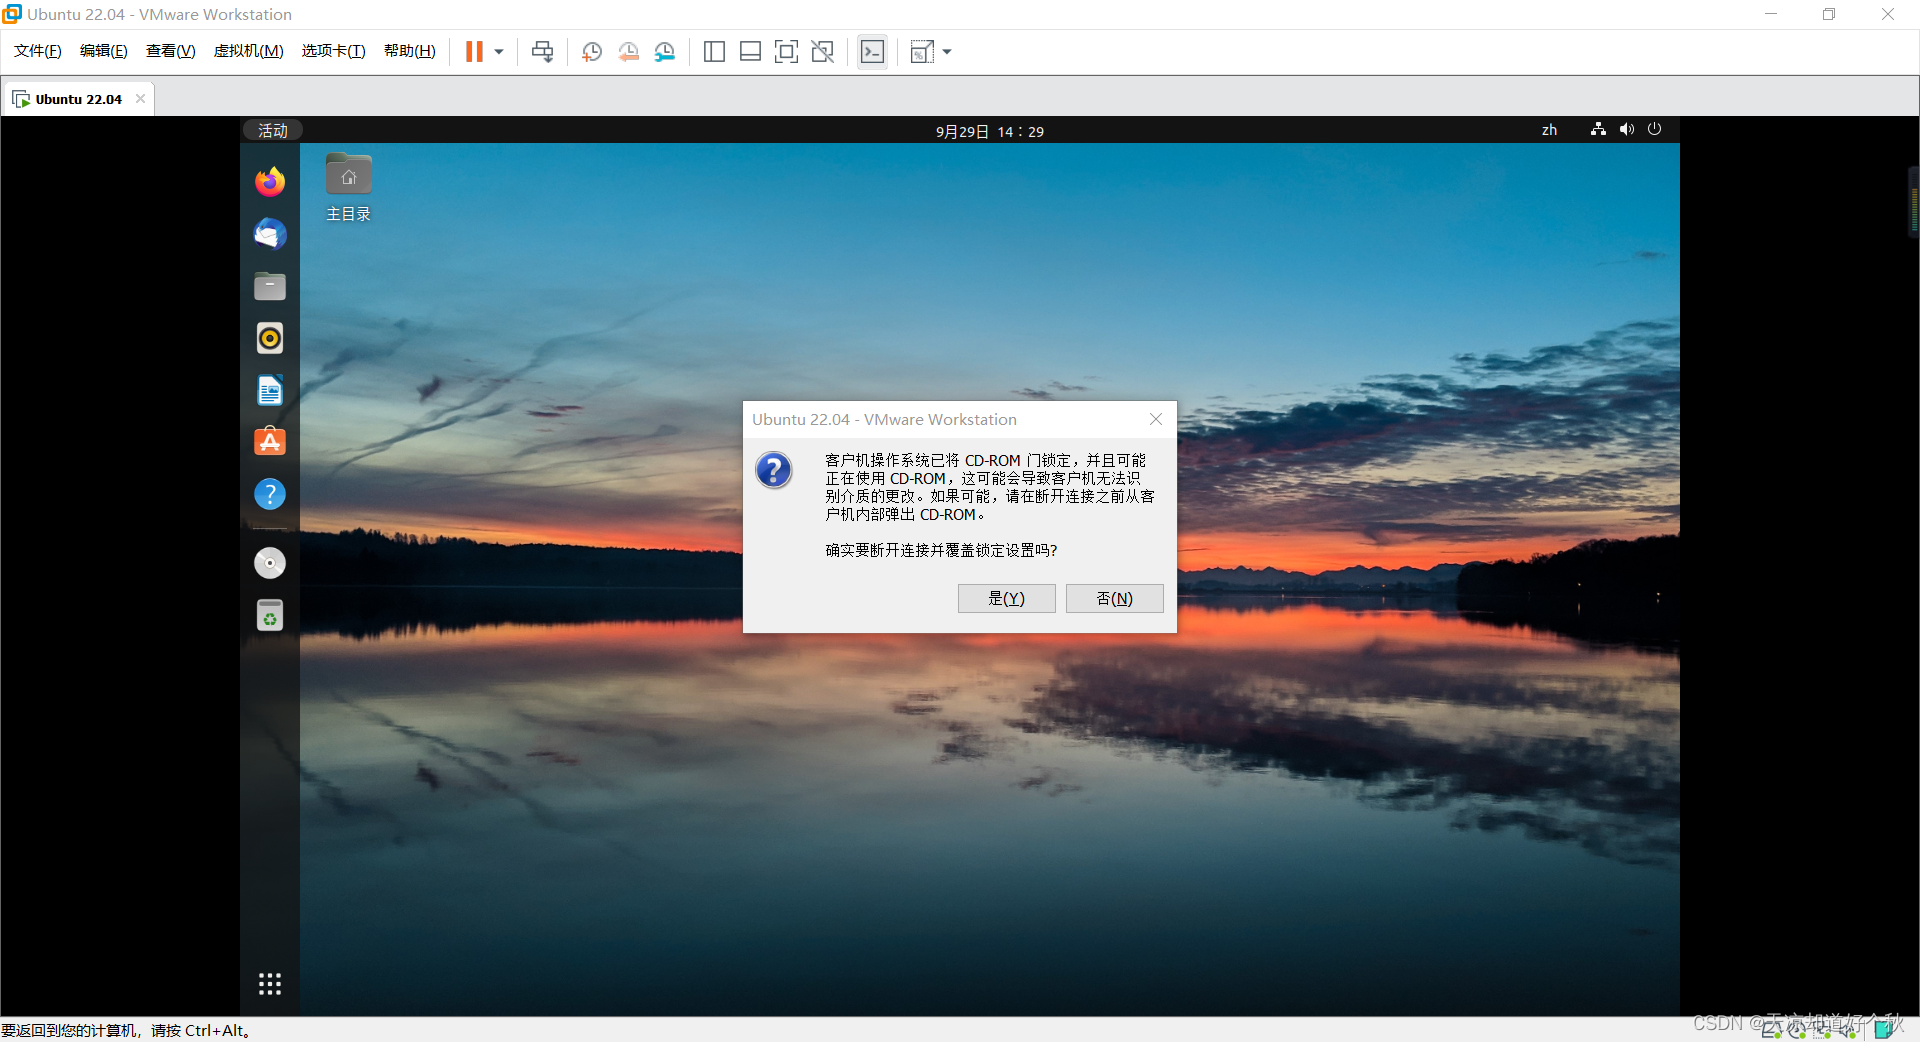Launch Rhythmbox from the dock
The width and height of the screenshot is (1920, 1042).
(x=270, y=338)
